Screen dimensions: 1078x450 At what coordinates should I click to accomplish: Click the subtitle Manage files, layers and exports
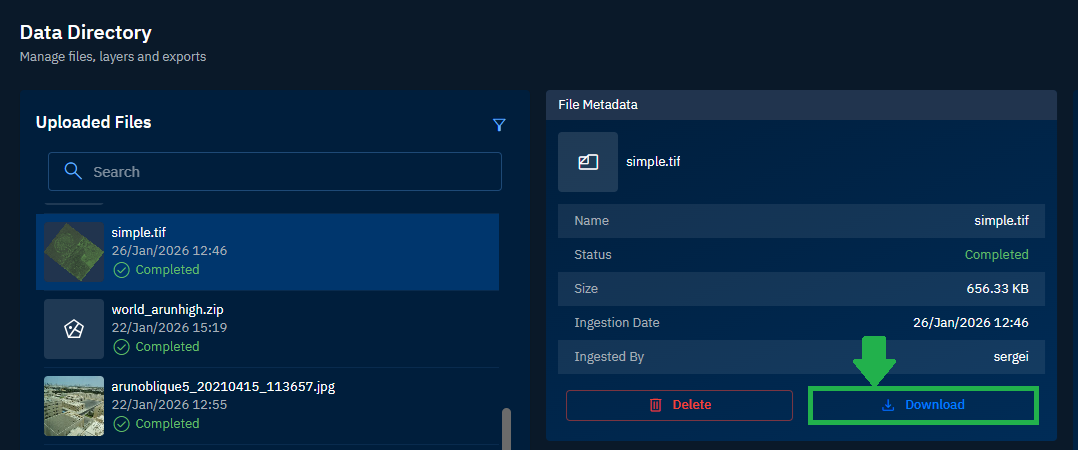click(113, 57)
